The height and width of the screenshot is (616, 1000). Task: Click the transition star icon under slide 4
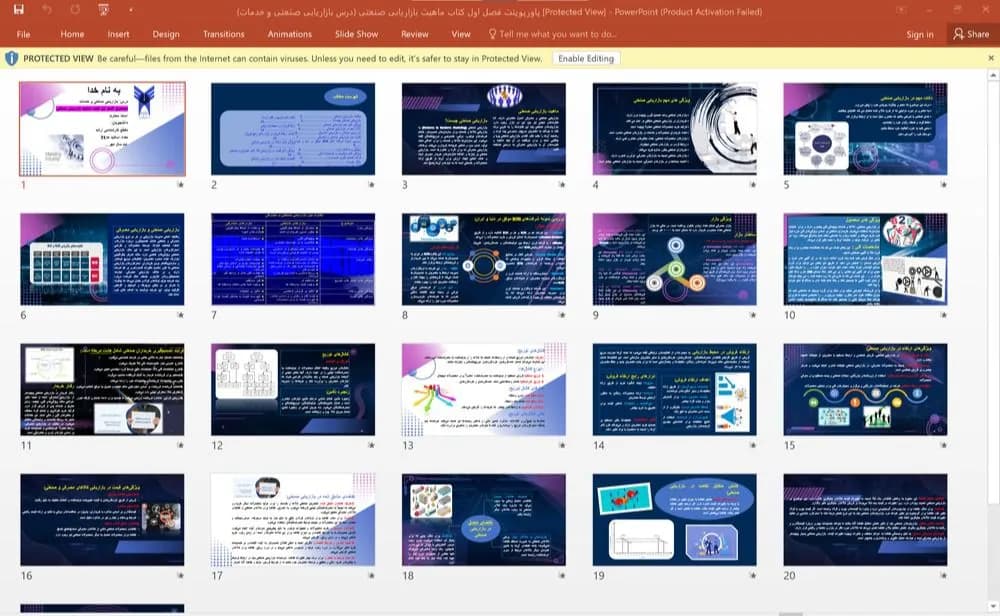click(x=753, y=185)
